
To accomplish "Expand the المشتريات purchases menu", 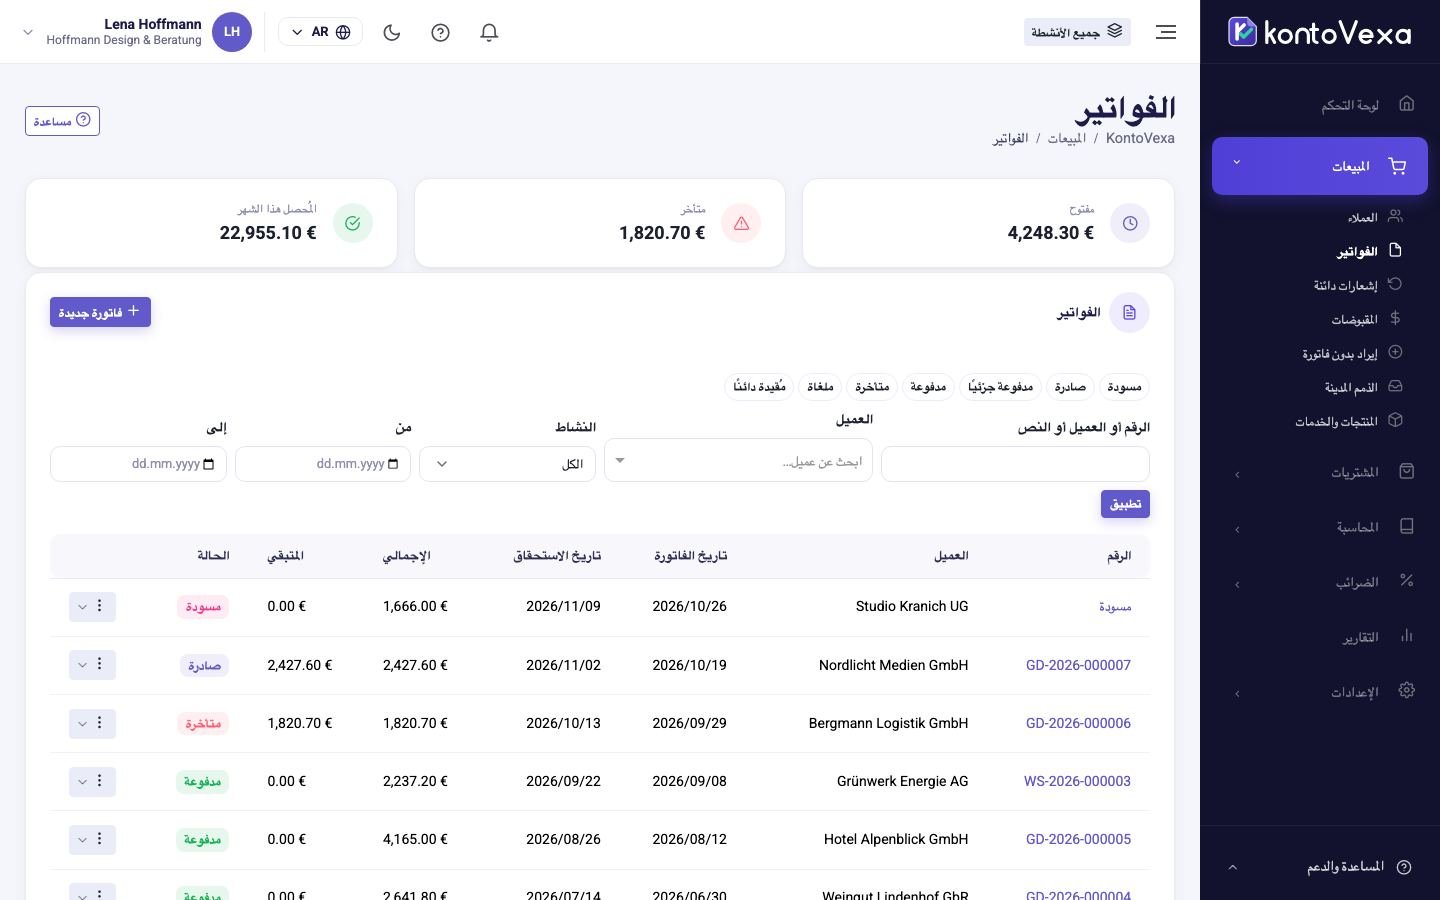I will 1320,472.
